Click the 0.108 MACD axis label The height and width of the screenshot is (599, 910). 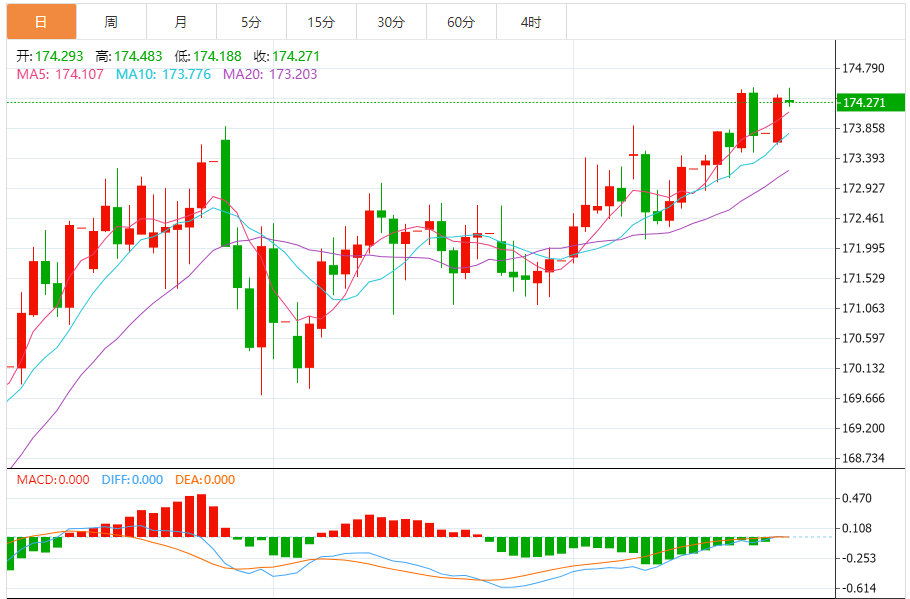click(857, 528)
